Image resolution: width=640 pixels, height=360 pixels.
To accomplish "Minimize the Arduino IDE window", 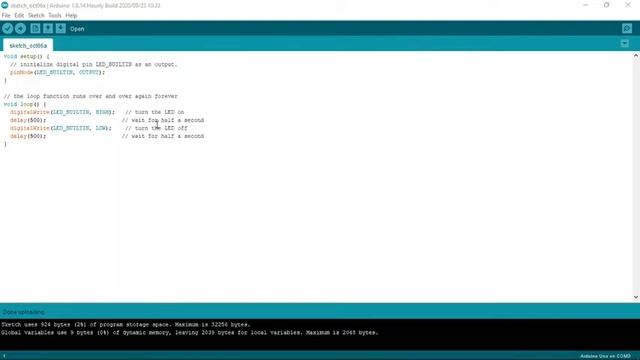I will tap(585, 5).
